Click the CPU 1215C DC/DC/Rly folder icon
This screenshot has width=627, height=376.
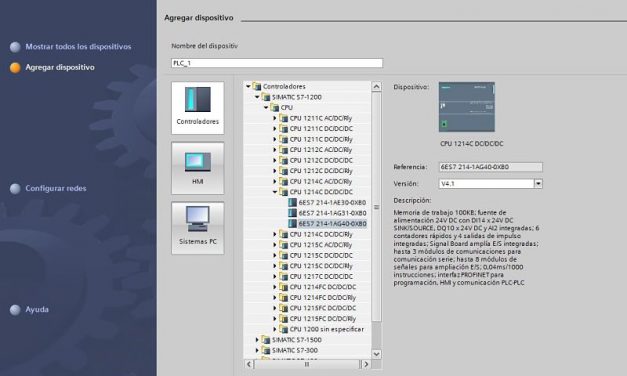(284, 266)
